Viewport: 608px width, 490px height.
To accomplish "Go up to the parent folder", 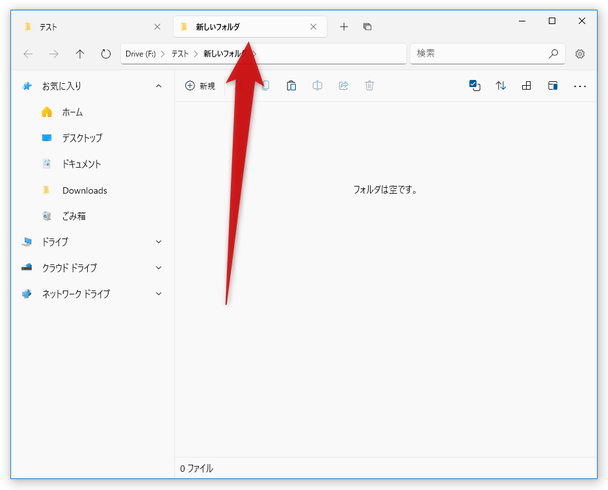I will point(80,54).
